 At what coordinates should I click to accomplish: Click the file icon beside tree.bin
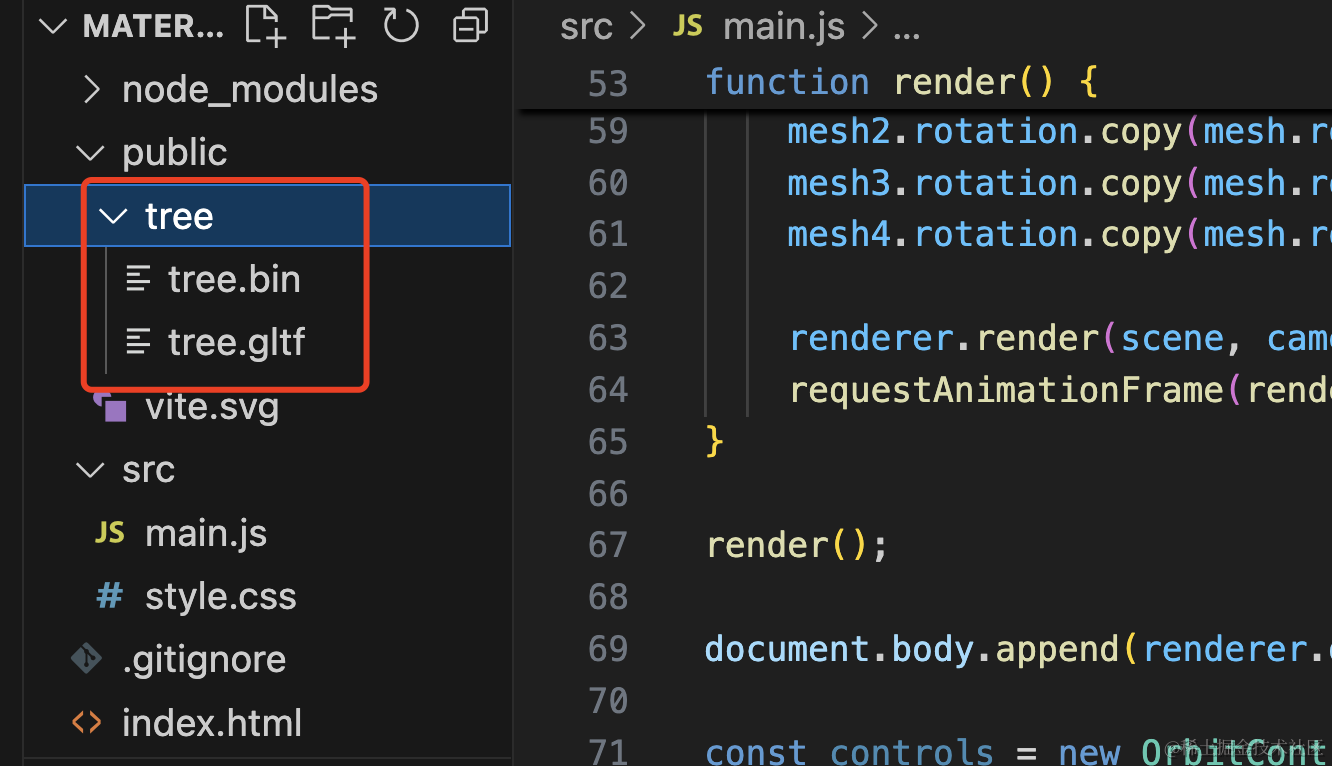[138, 280]
